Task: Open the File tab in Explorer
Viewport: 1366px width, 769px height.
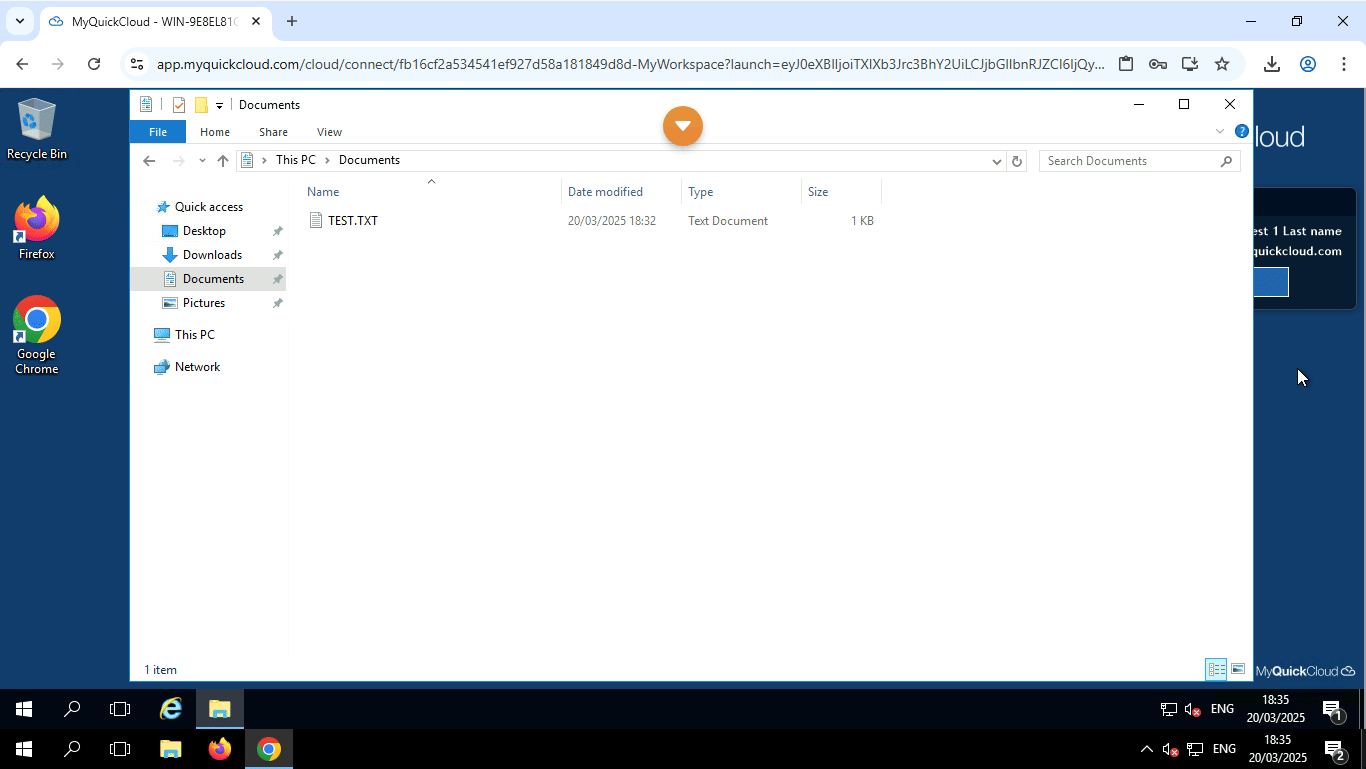Action: (158, 132)
